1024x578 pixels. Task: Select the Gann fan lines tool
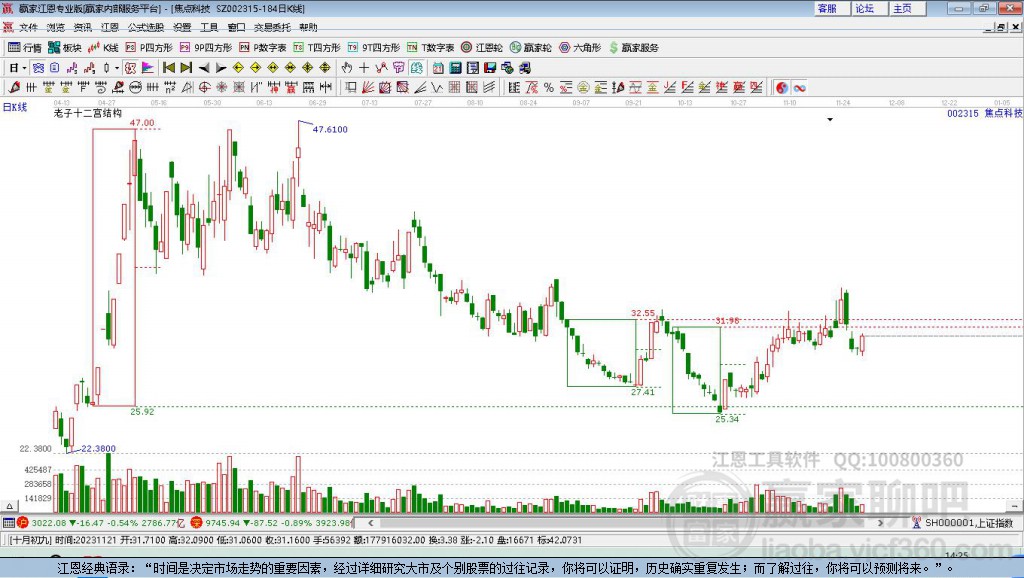[368, 87]
